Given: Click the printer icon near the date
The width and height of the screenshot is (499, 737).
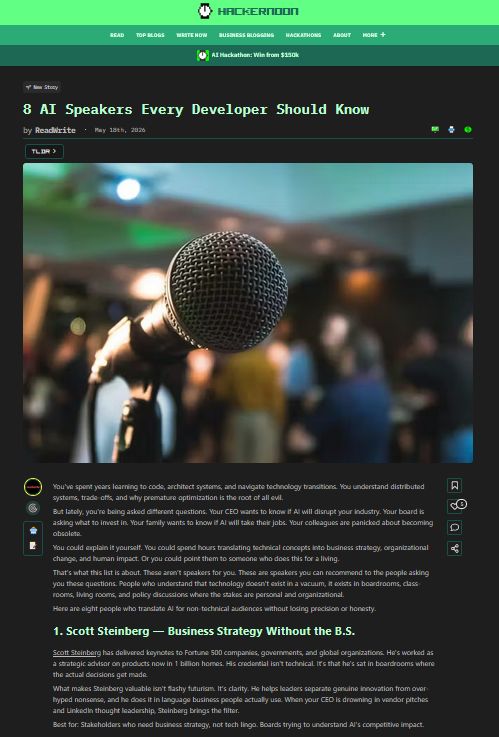Looking at the screenshot, I should point(452,130).
